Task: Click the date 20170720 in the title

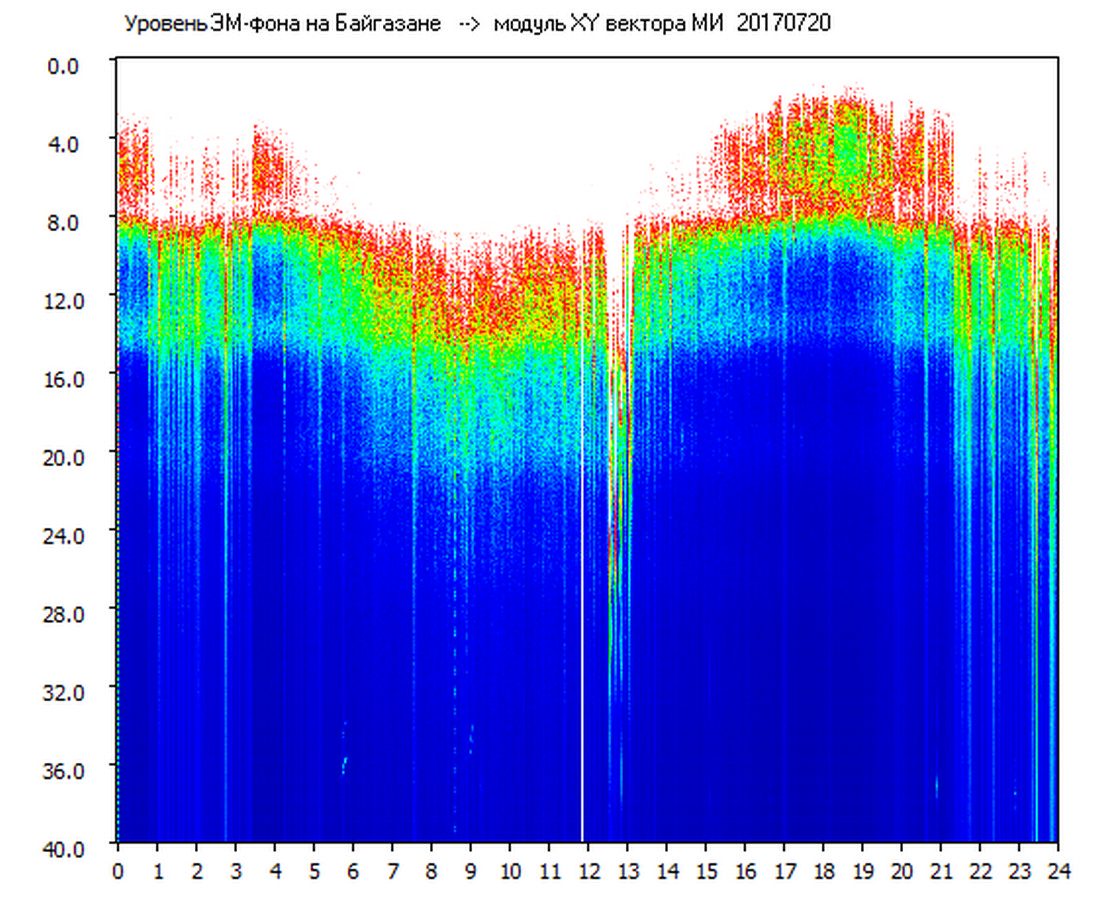Action: coord(783,24)
